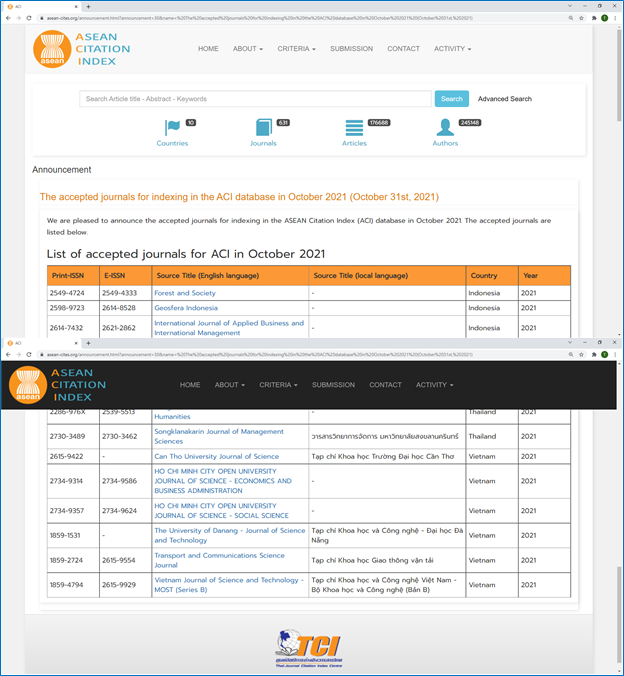The width and height of the screenshot is (624, 676).
Task: Open HCMC Open University Economics and Business Administration journal
Action: [x=223, y=481]
